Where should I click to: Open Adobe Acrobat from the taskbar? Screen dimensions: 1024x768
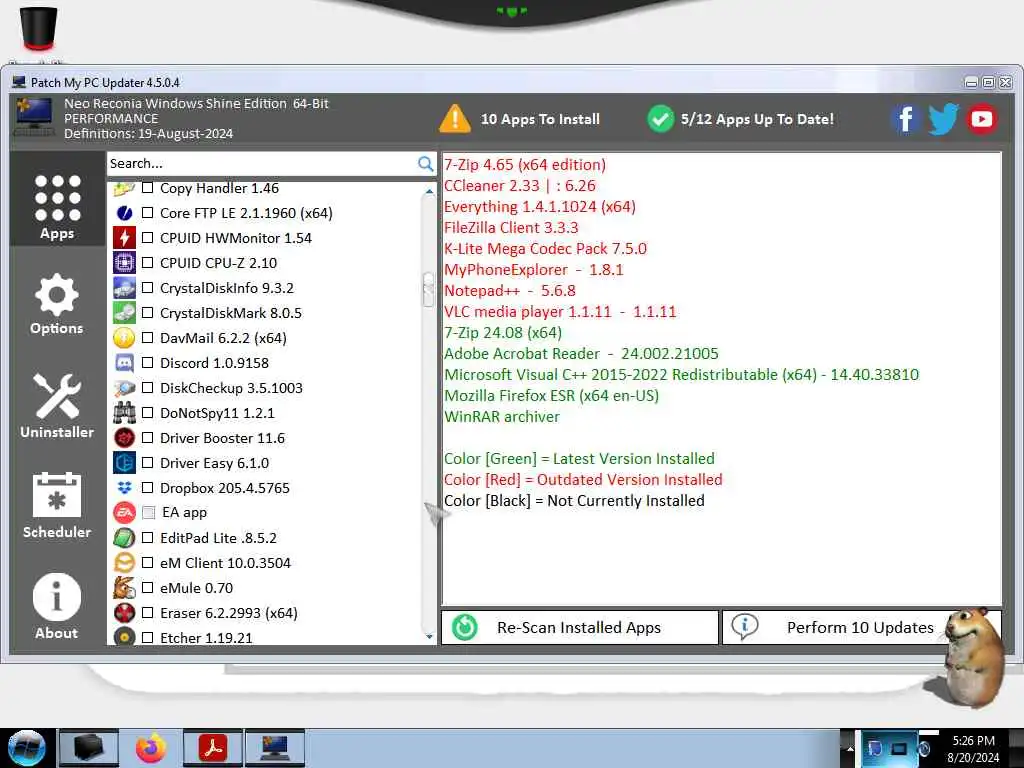pos(213,748)
